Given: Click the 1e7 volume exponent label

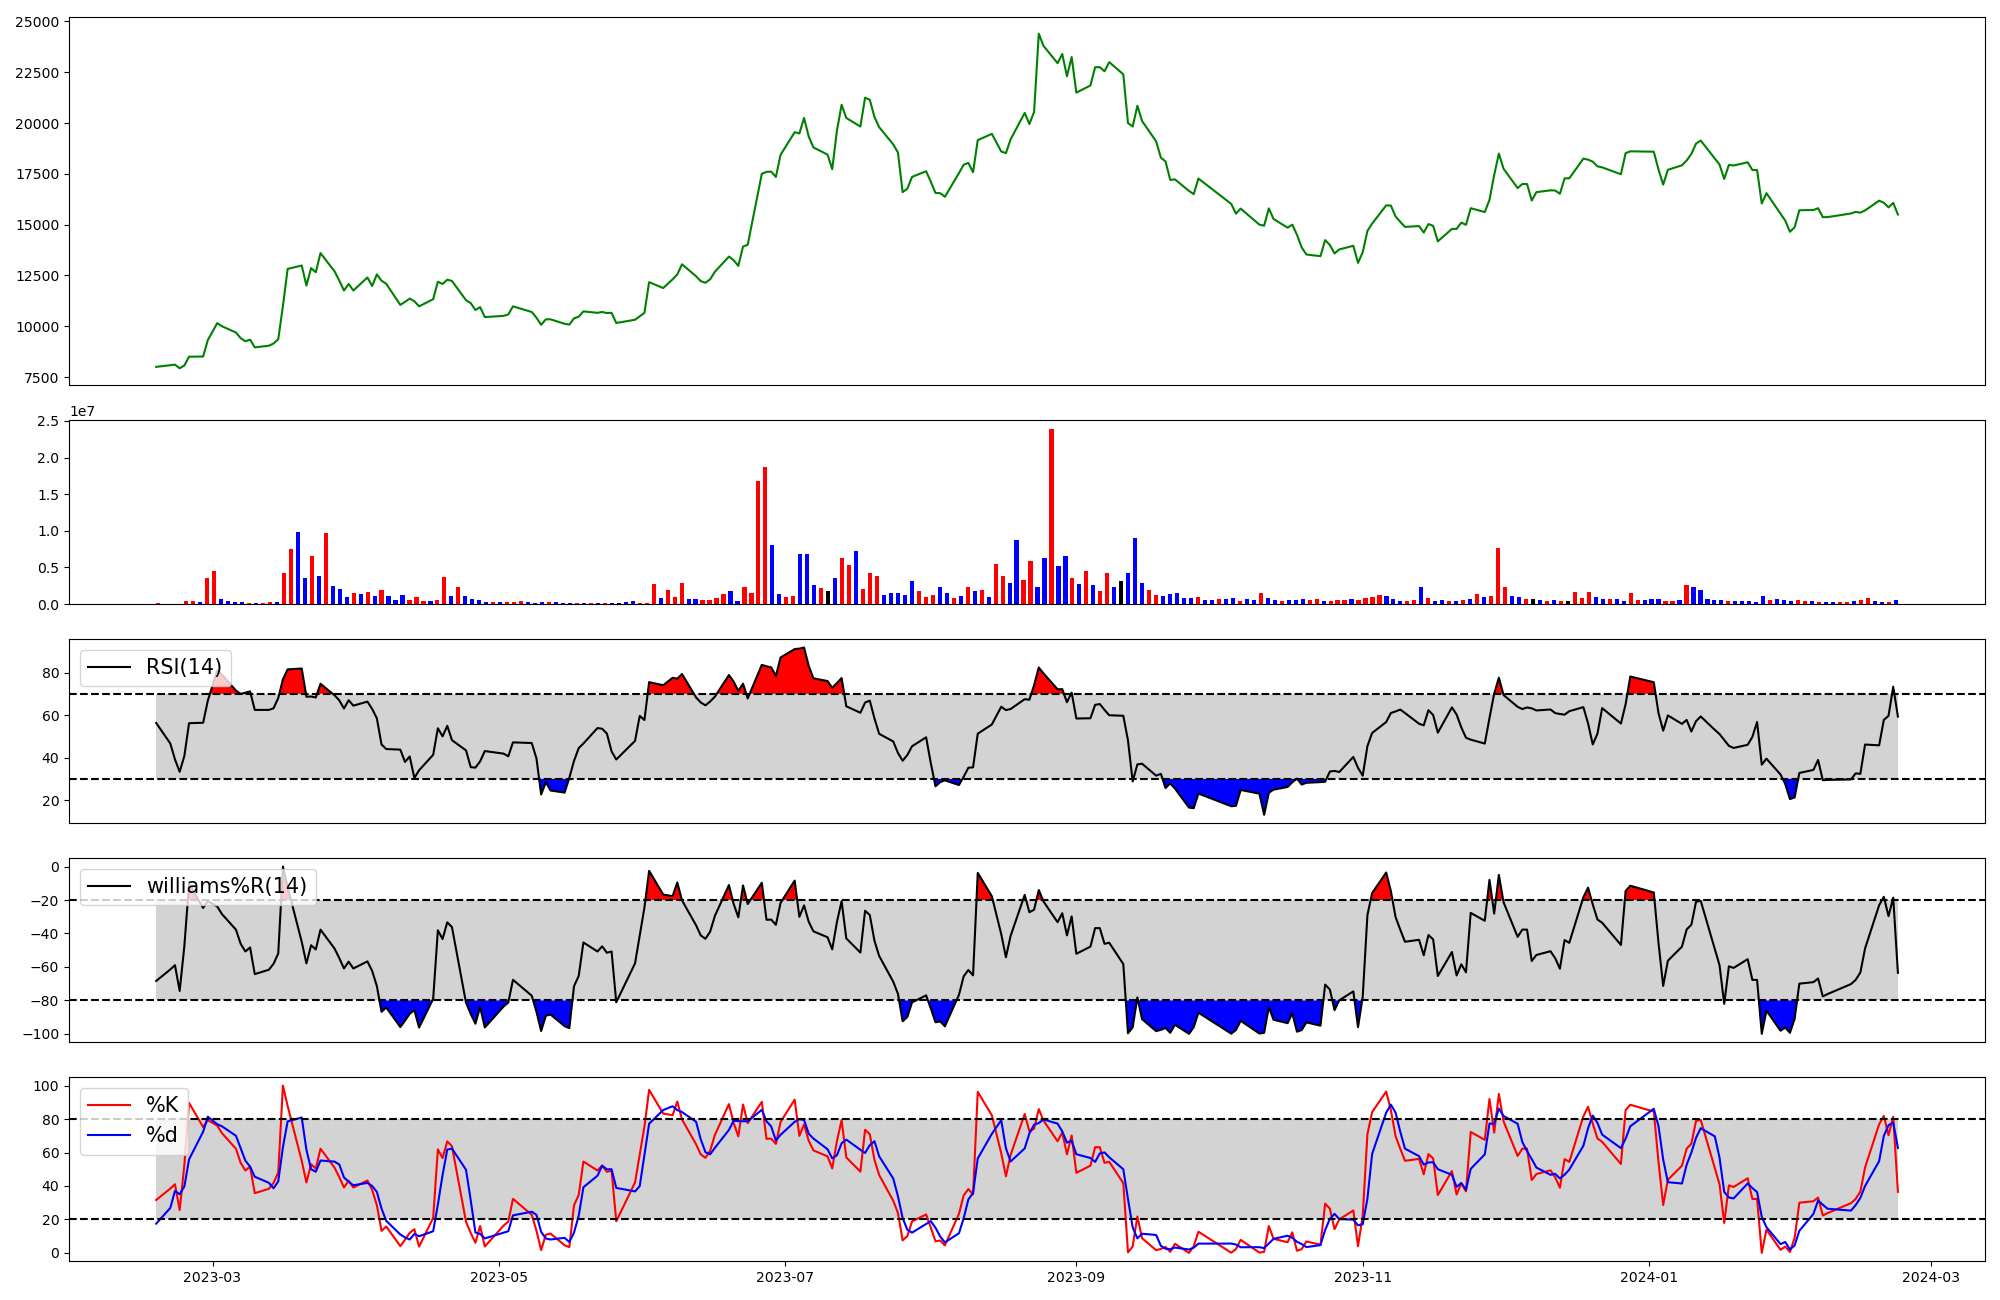Looking at the screenshot, I should (x=82, y=412).
